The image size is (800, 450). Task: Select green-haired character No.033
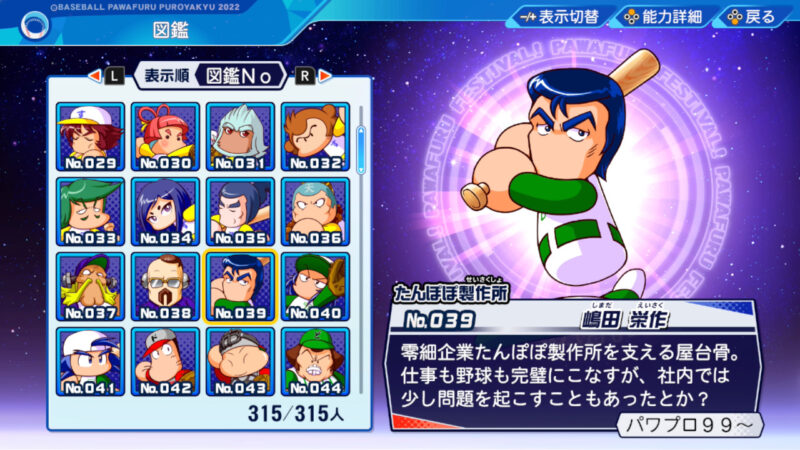pos(90,212)
